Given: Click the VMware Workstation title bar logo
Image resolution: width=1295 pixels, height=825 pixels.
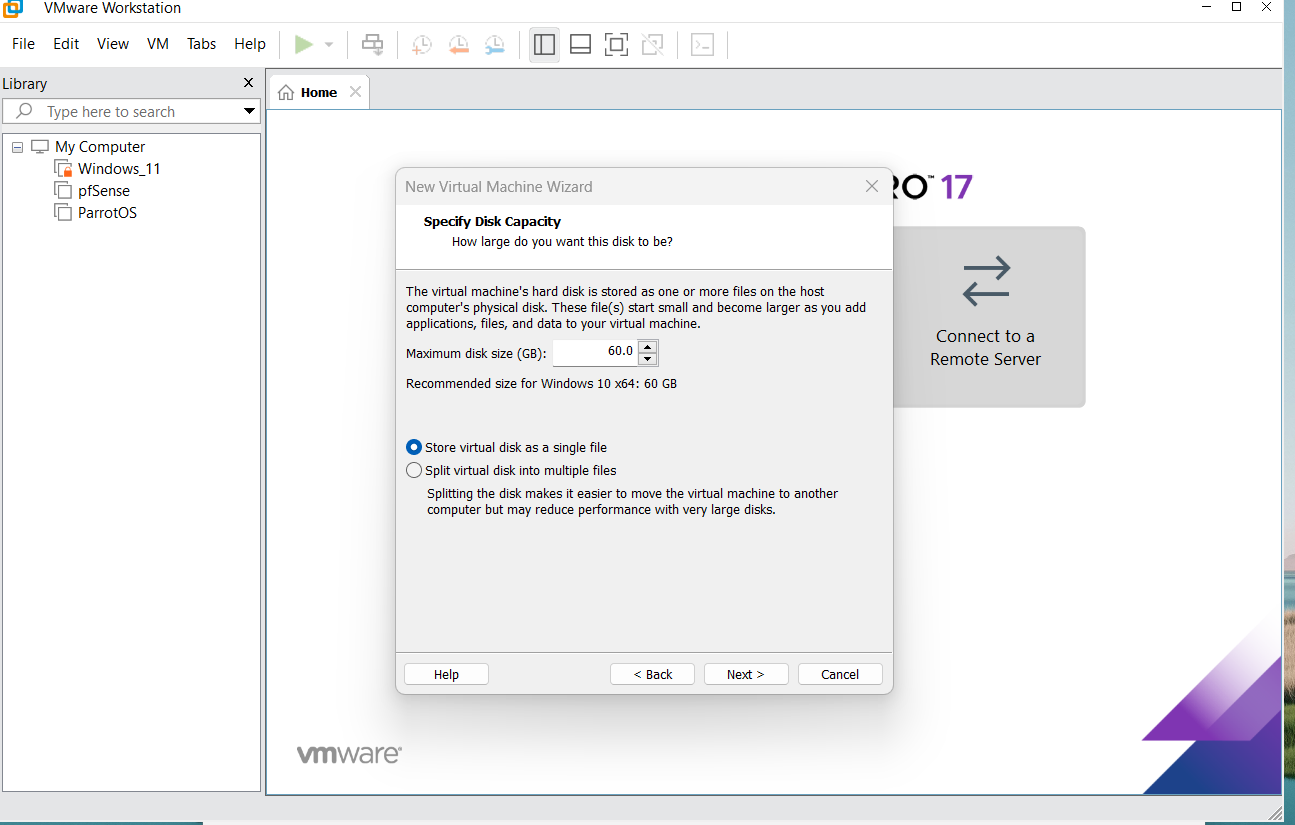Looking at the screenshot, I should coord(13,8).
